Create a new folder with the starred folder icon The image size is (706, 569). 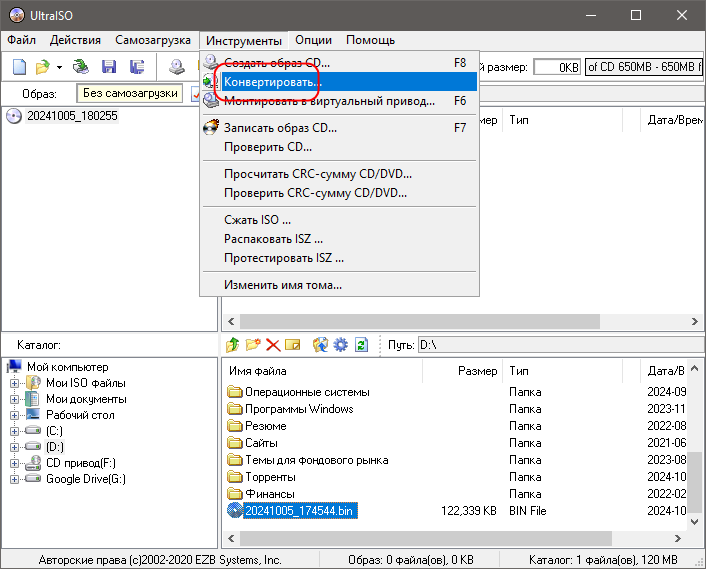click(x=253, y=345)
